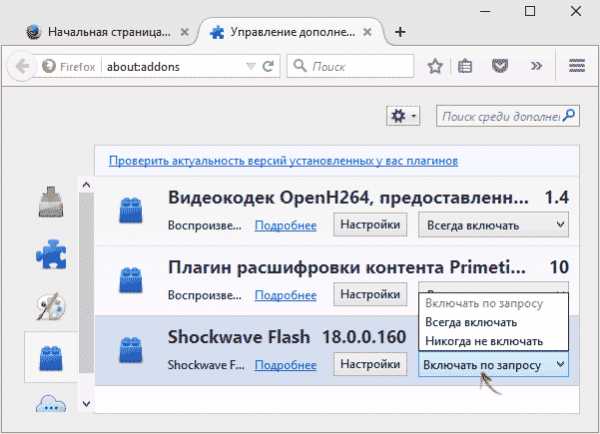
Task: Close the Firefox window
Action: 576,11
